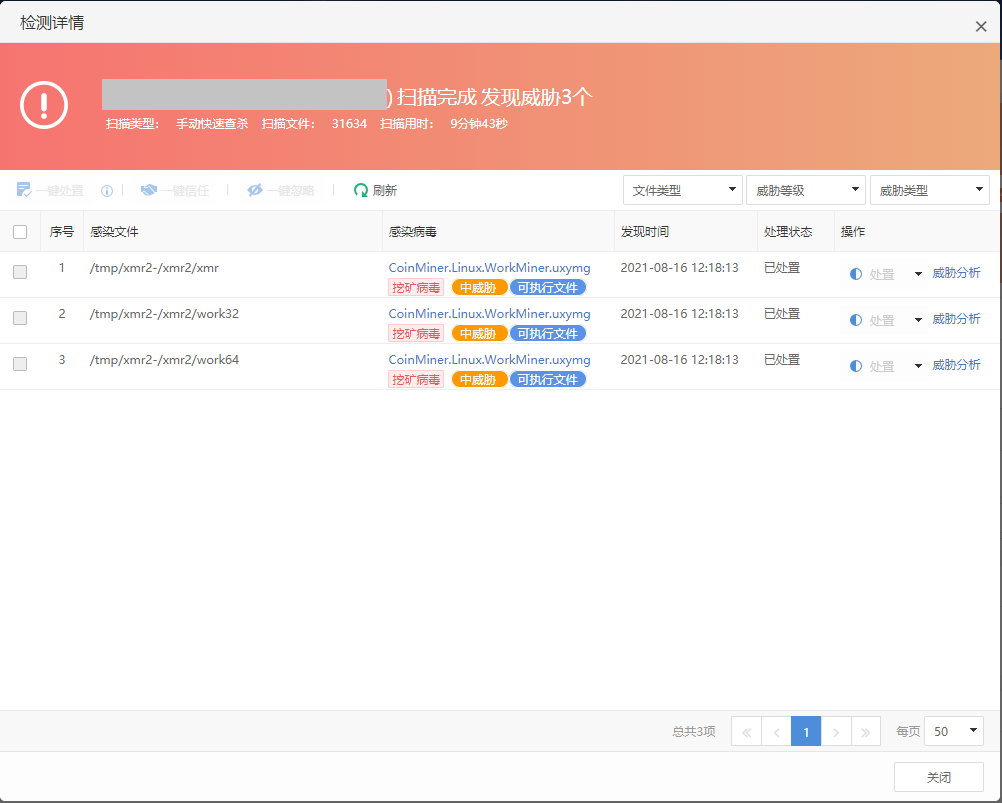This screenshot has width=1002, height=803.
Task: Click the 发现时间 column header
Action: coord(645,232)
